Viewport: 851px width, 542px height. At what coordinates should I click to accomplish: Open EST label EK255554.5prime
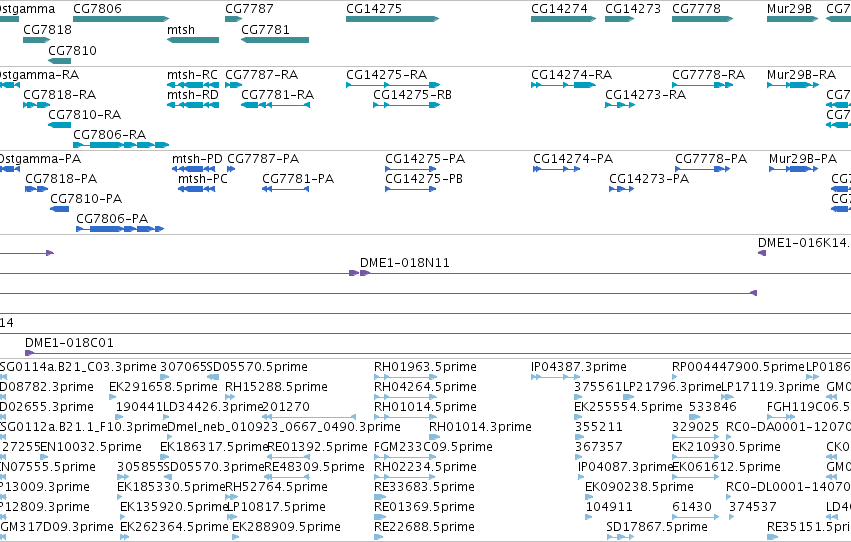point(628,407)
